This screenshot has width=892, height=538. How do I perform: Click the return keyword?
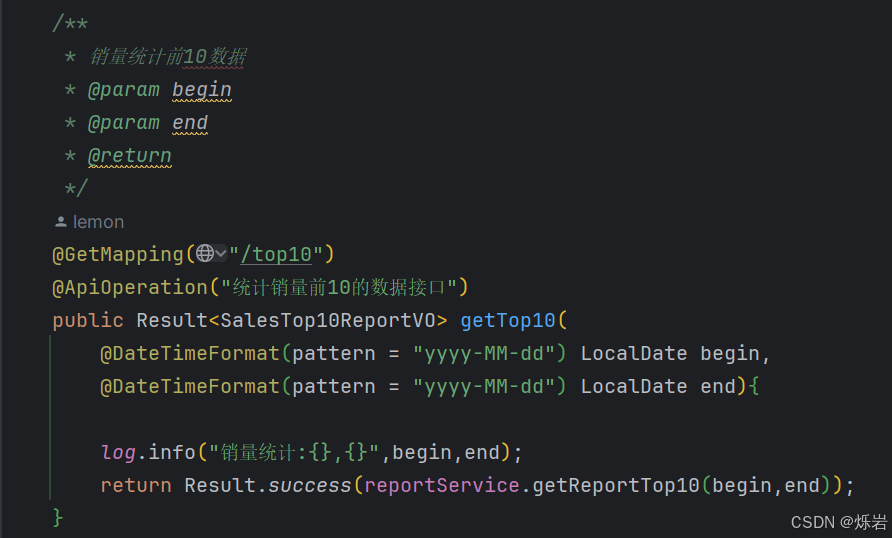(136, 485)
